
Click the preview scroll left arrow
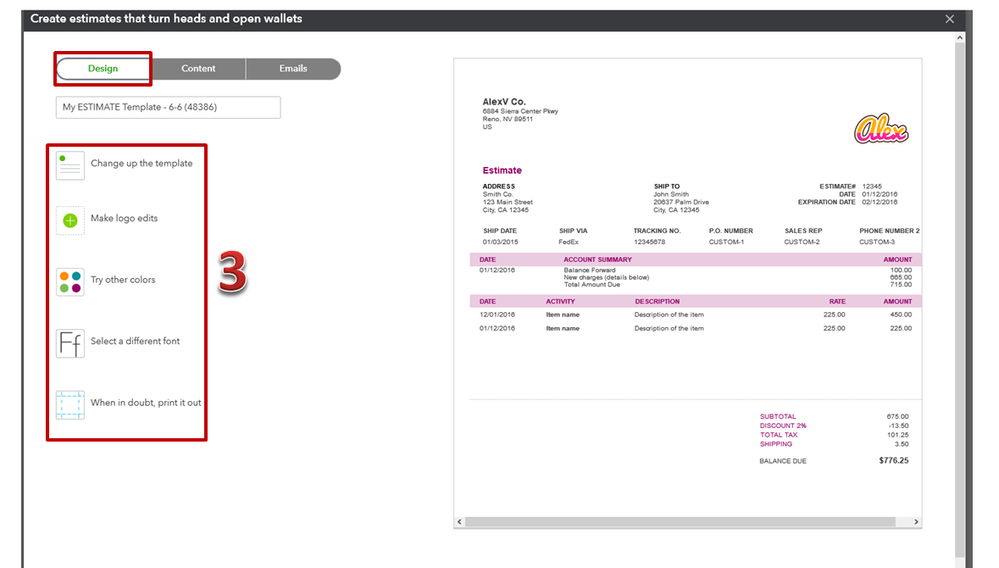[459, 522]
